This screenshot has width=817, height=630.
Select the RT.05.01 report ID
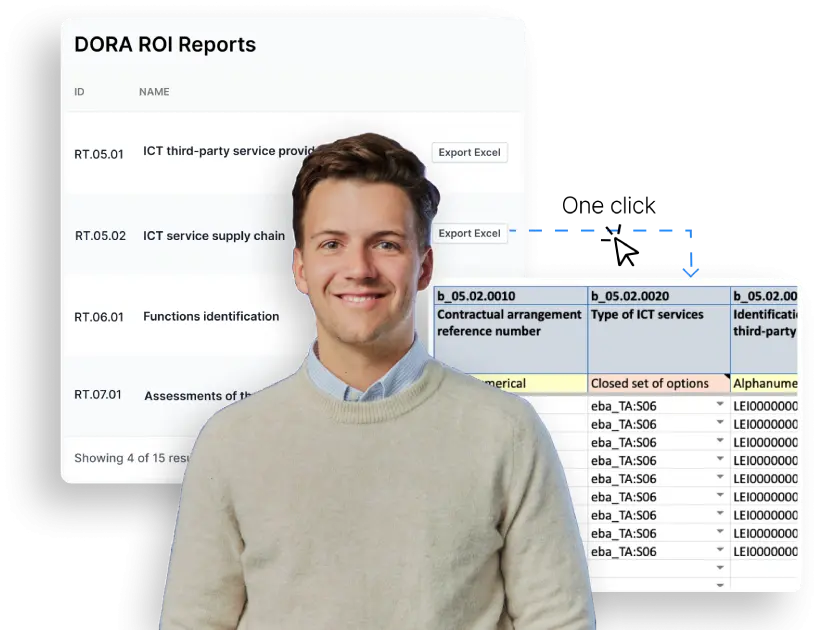pyautogui.click(x=99, y=154)
